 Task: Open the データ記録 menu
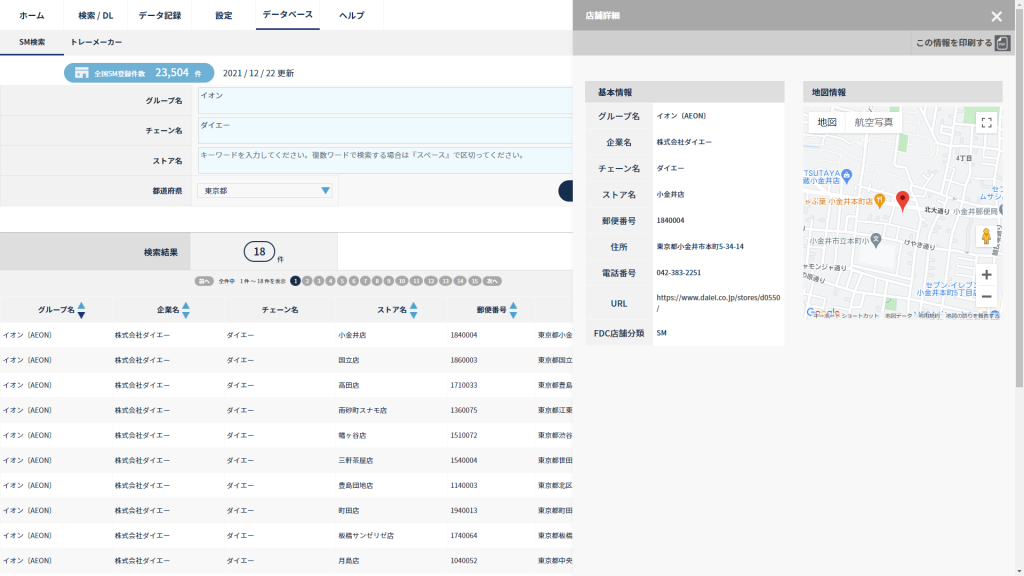point(159,15)
